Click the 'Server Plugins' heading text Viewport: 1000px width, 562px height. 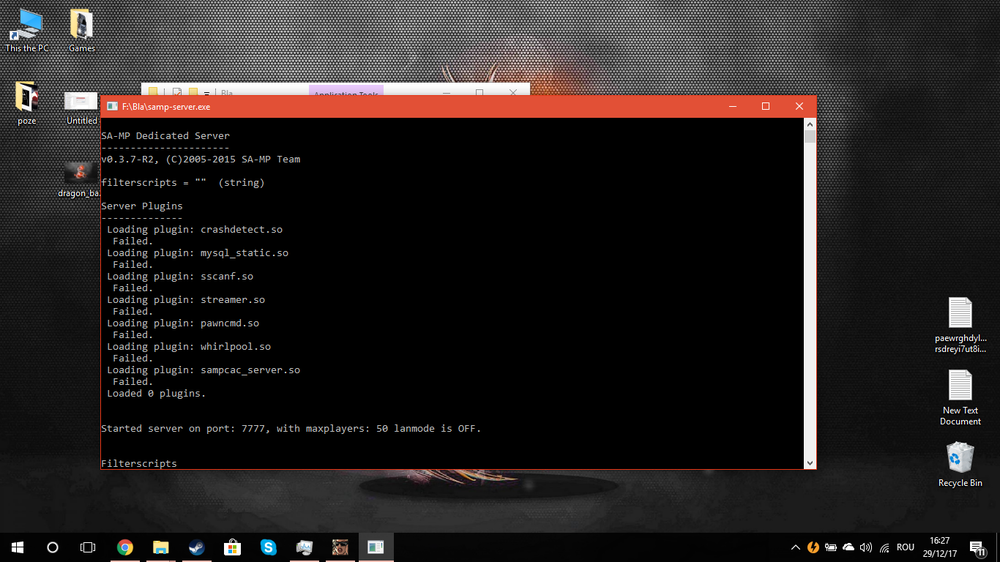[x=142, y=206]
